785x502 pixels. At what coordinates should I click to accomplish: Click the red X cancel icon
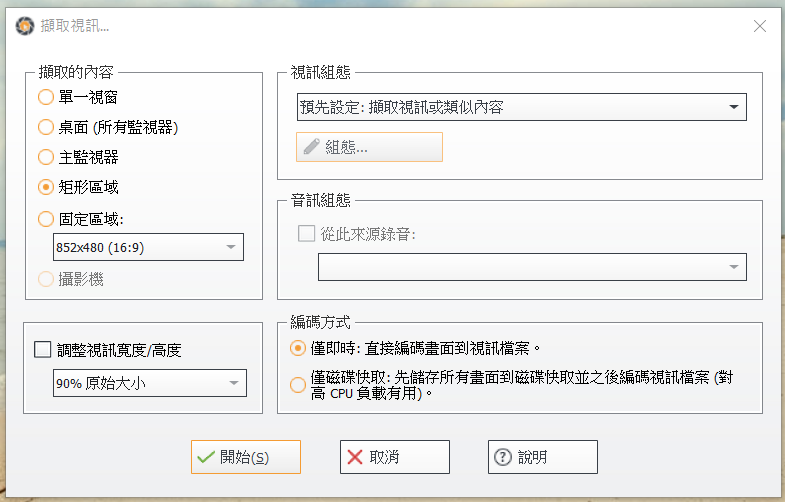pyautogui.click(x=355, y=457)
